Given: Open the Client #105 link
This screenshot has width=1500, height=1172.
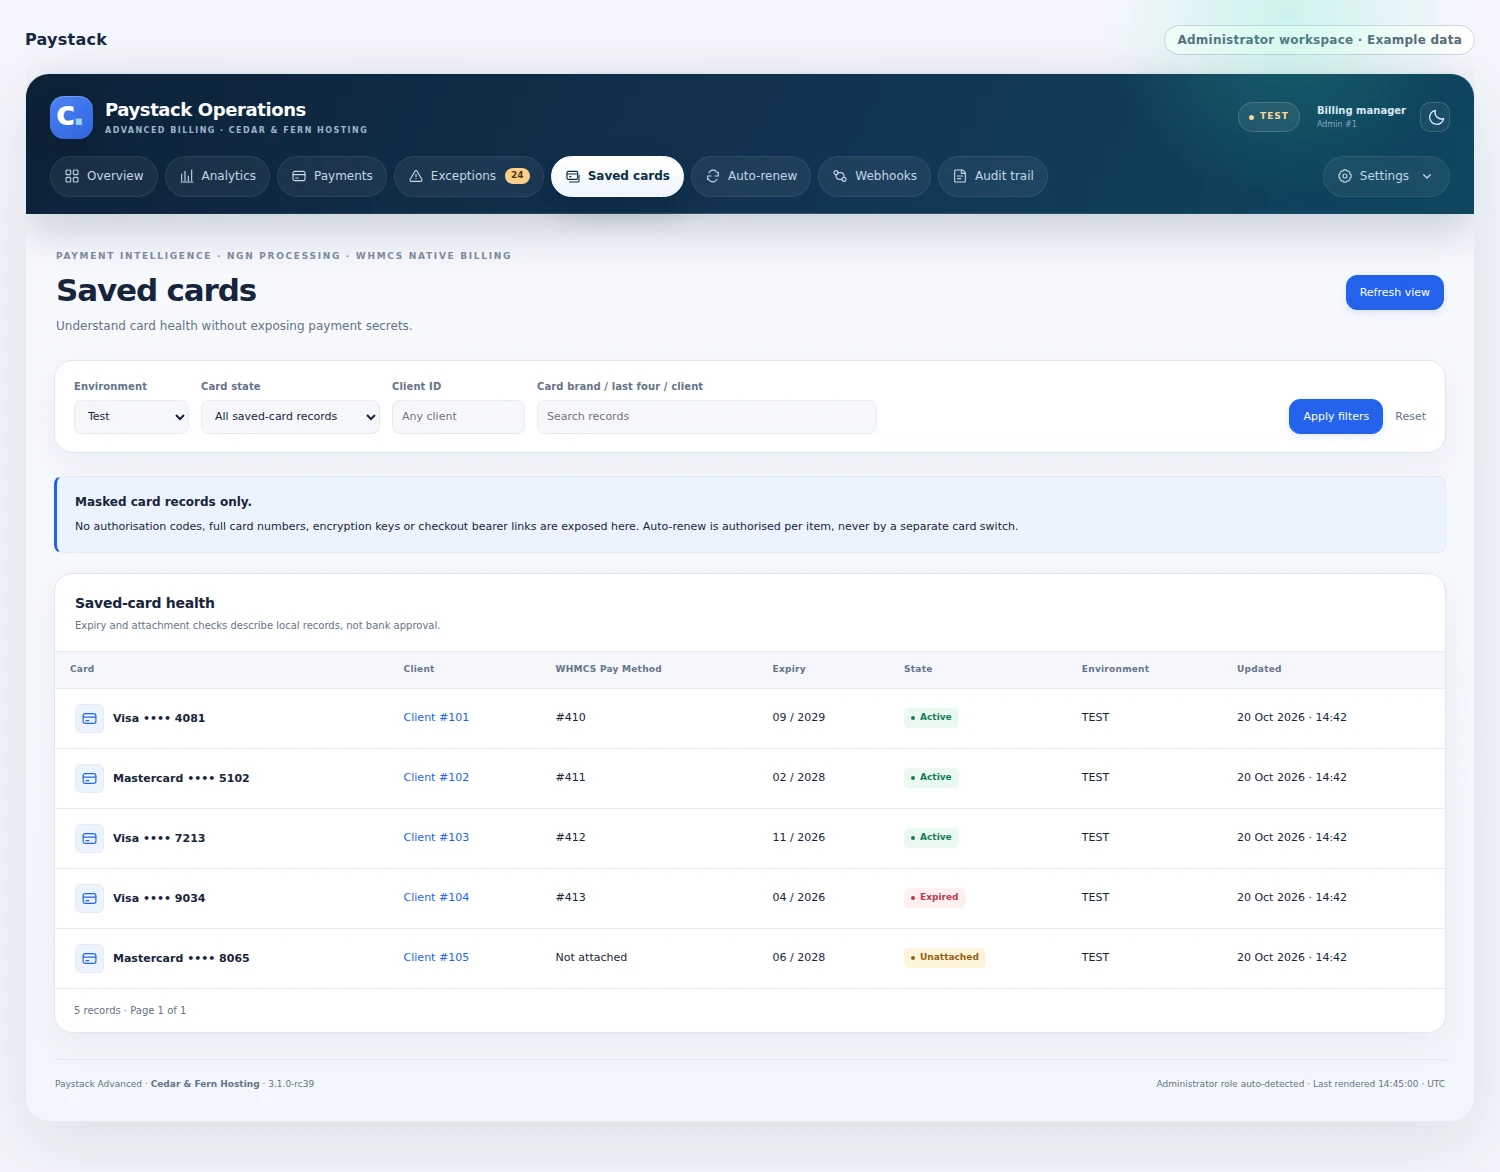Looking at the screenshot, I should pos(436,957).
